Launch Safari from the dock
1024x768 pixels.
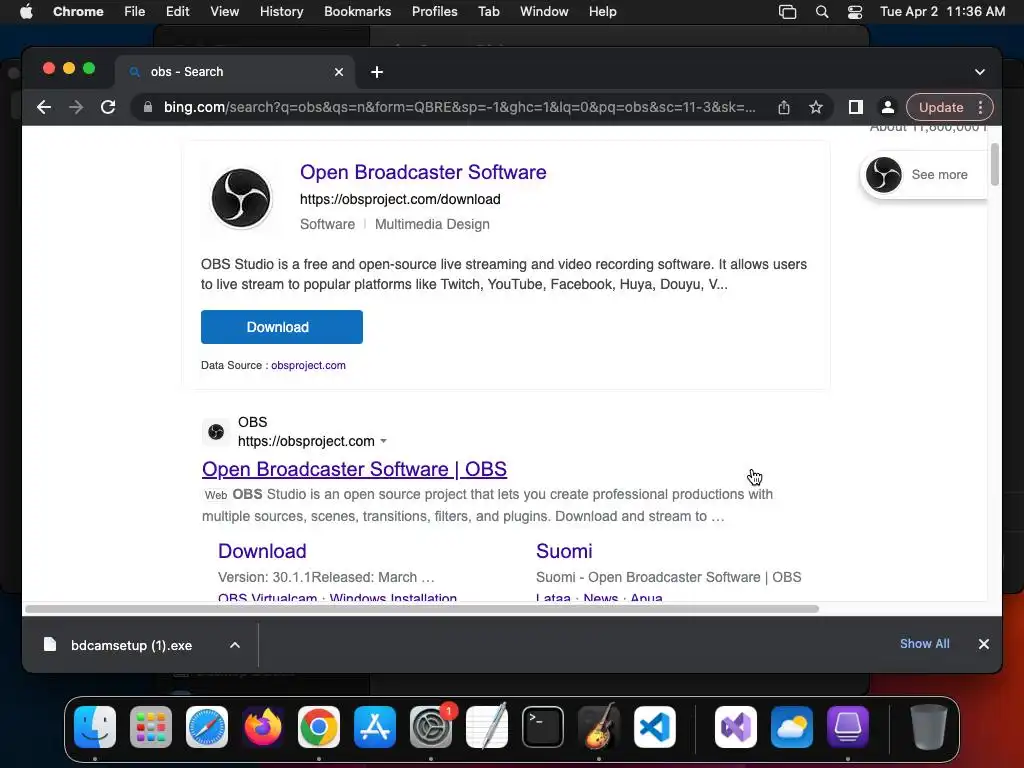[207, 727]
